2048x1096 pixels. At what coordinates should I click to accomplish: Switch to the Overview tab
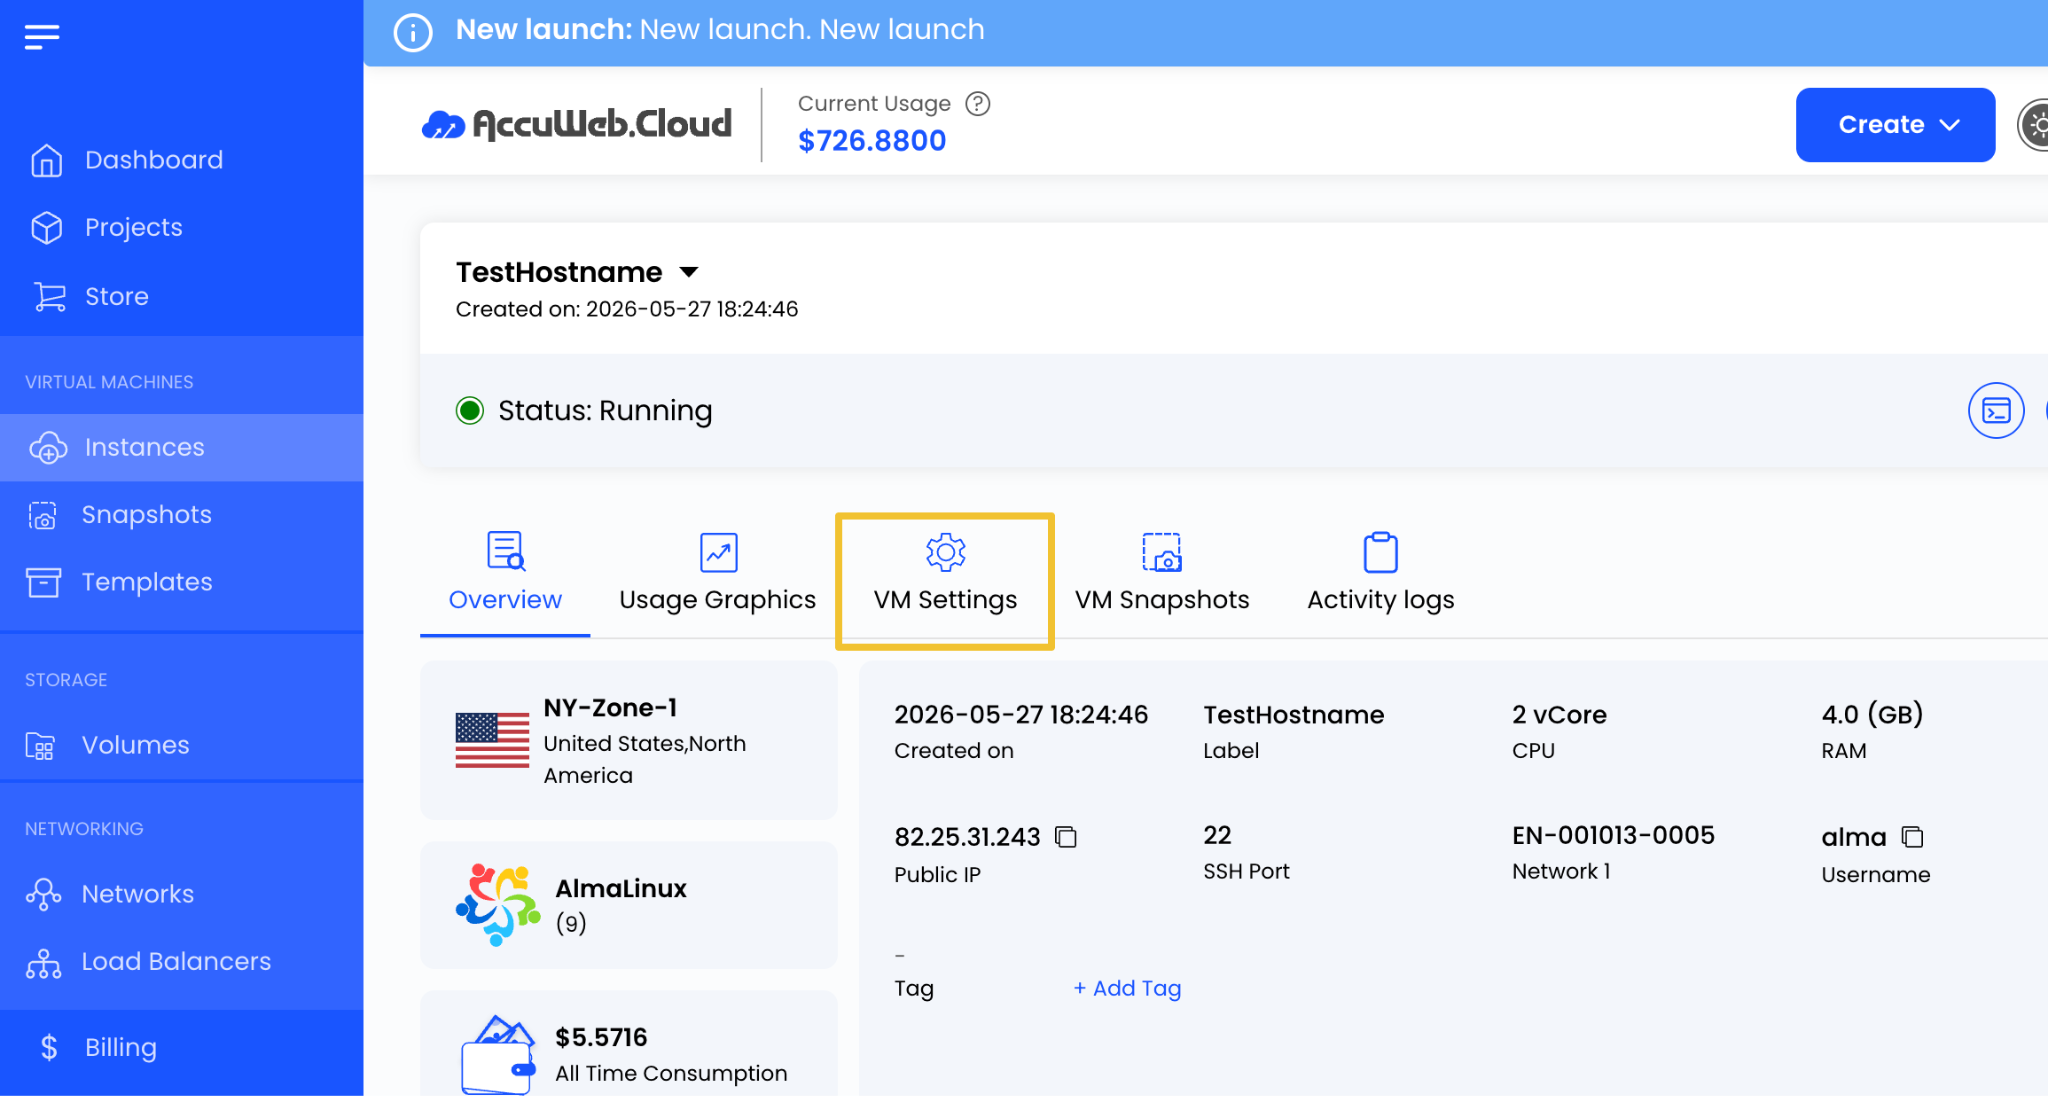pos(505,573)
